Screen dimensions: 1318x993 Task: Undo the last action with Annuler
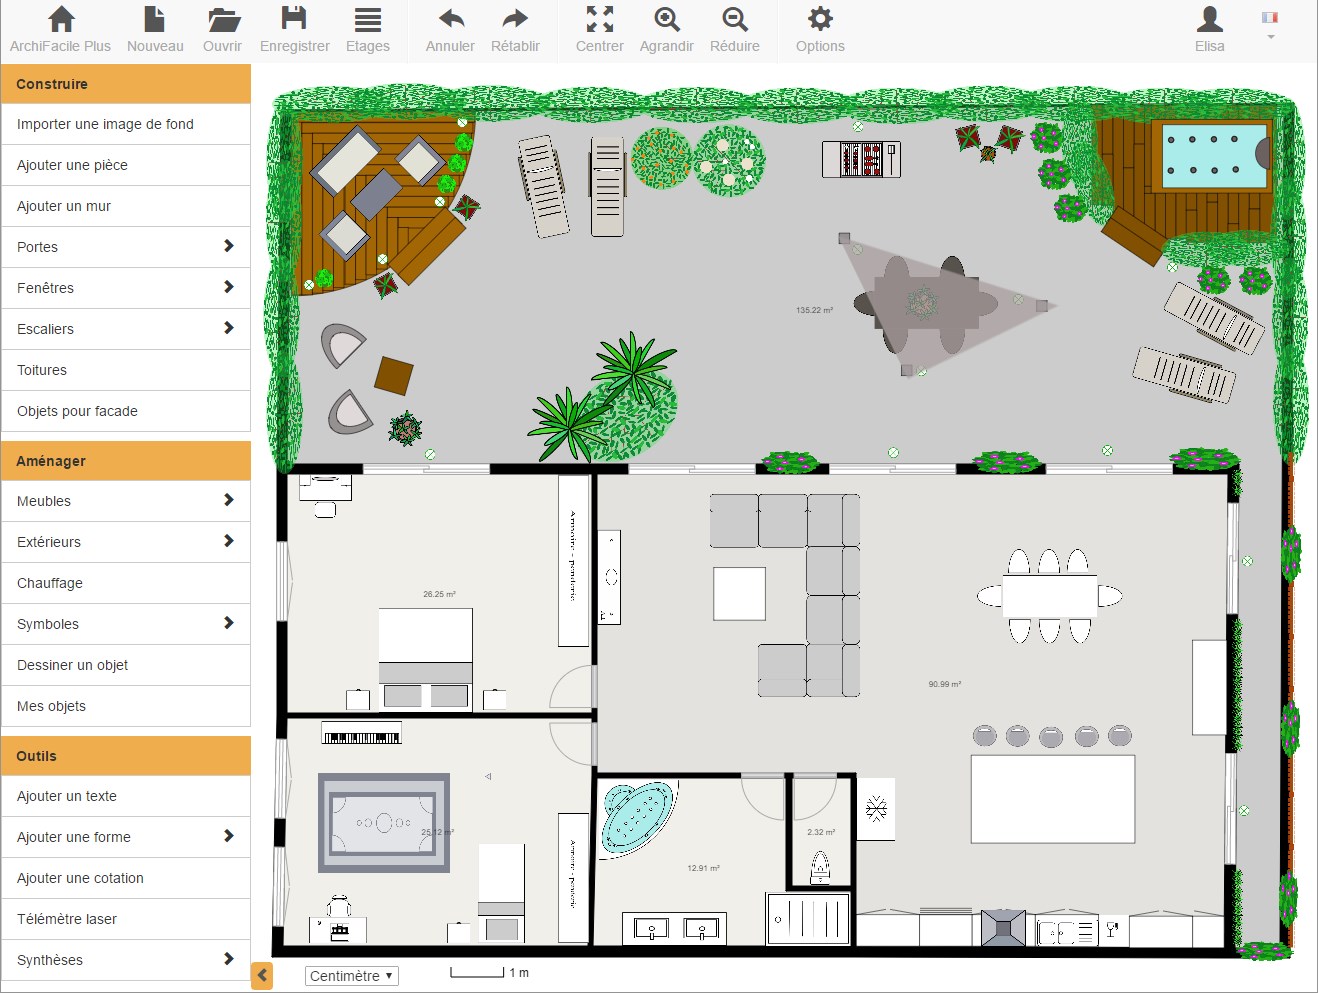449,28
